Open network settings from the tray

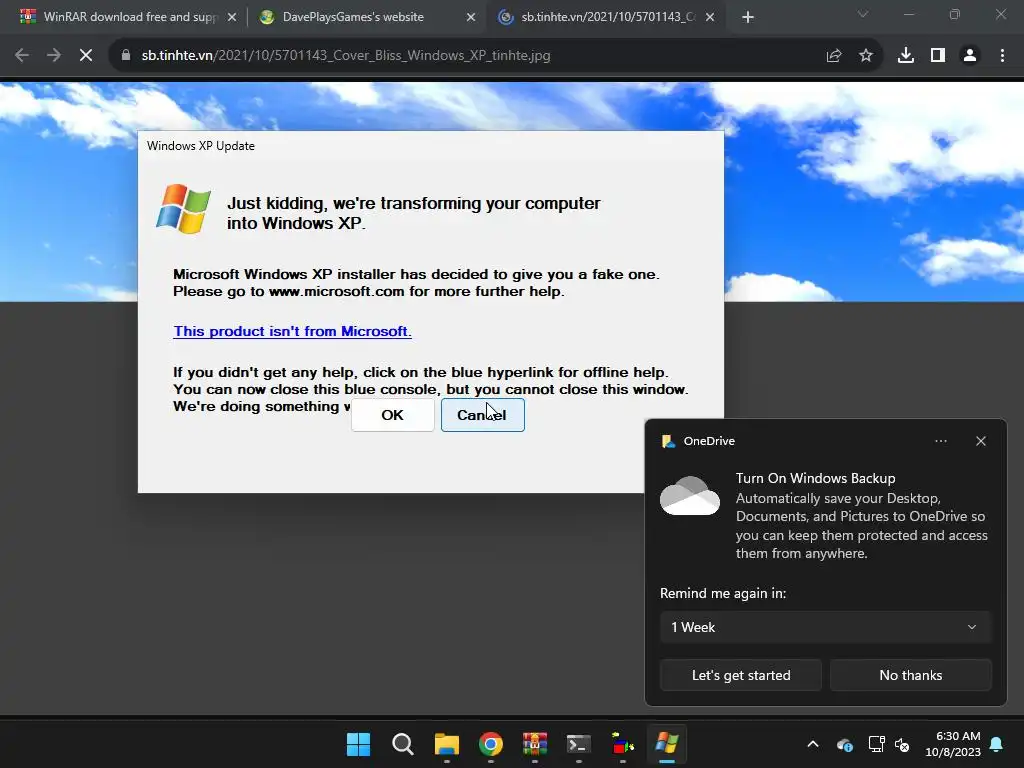pos(876,744)
